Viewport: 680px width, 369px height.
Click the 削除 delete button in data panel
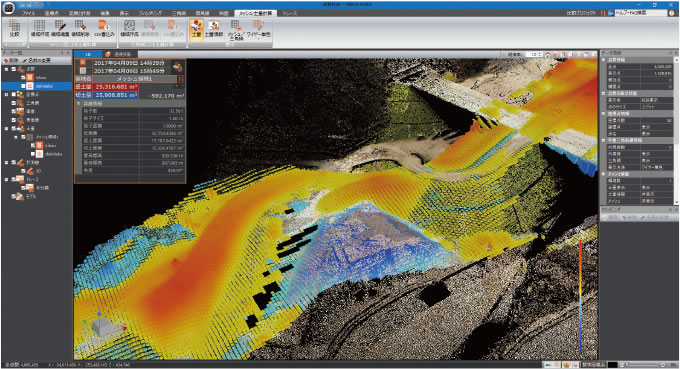(12, 60)
